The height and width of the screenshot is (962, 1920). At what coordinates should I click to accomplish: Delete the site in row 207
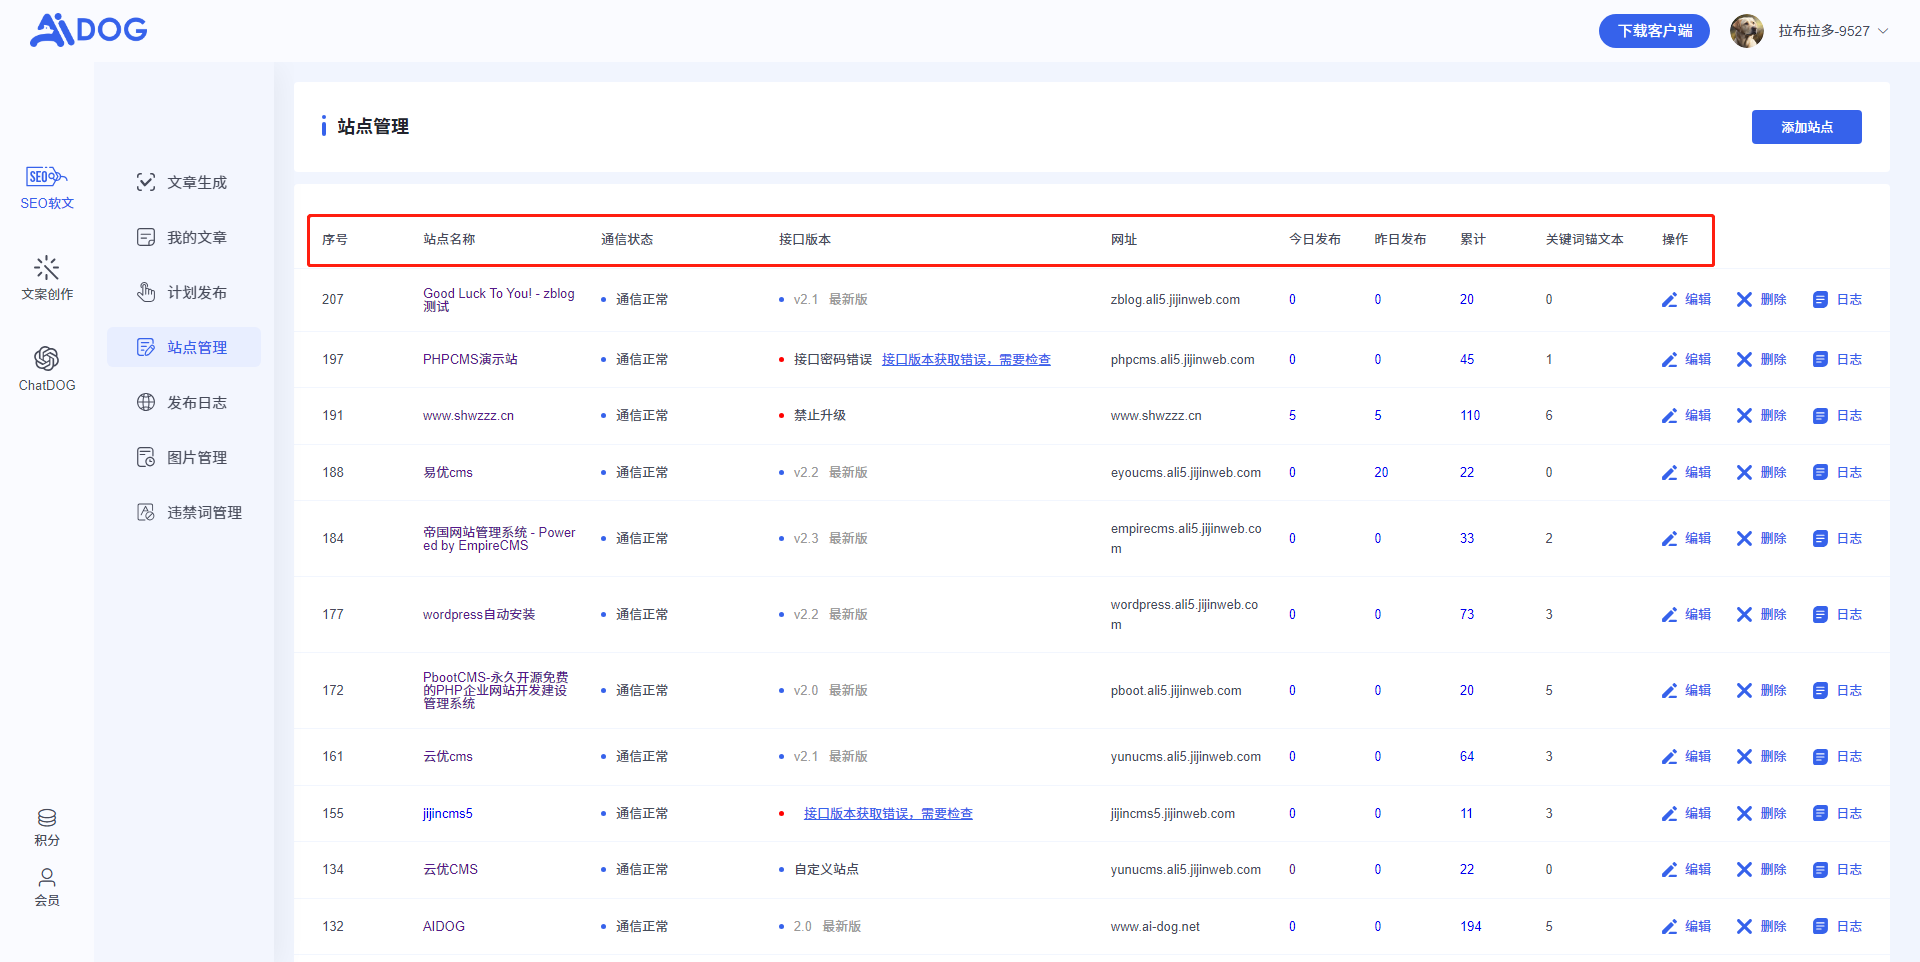[1761, 299]
